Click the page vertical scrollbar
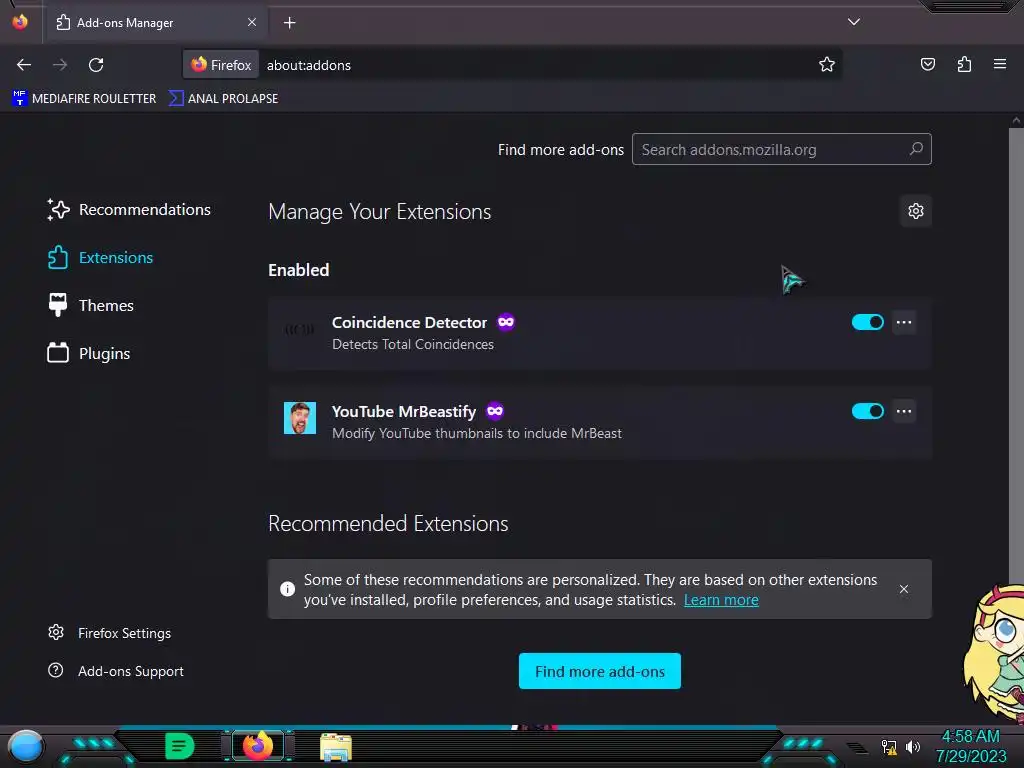Screen dimensions: 1024x768 click(1016, 353)
